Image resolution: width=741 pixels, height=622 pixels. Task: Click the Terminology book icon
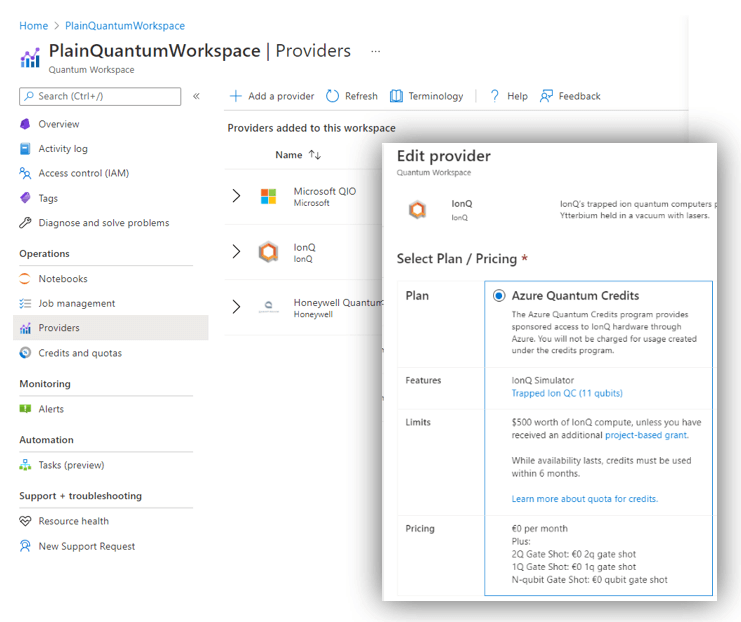pyautogui.click(x=396, y=96)
